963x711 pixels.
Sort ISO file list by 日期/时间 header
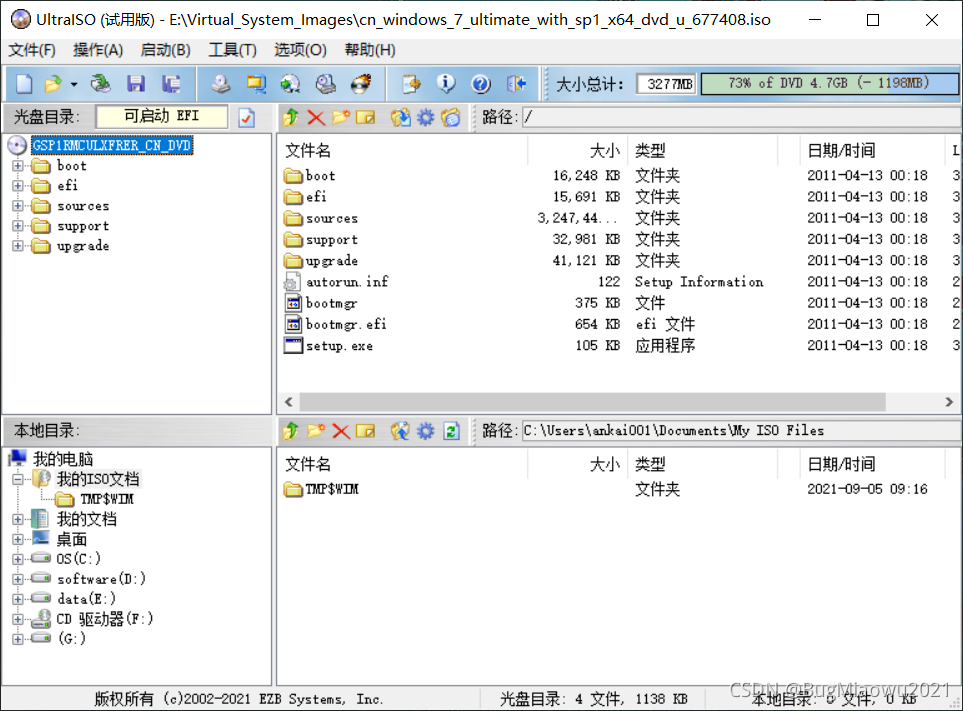841,150
